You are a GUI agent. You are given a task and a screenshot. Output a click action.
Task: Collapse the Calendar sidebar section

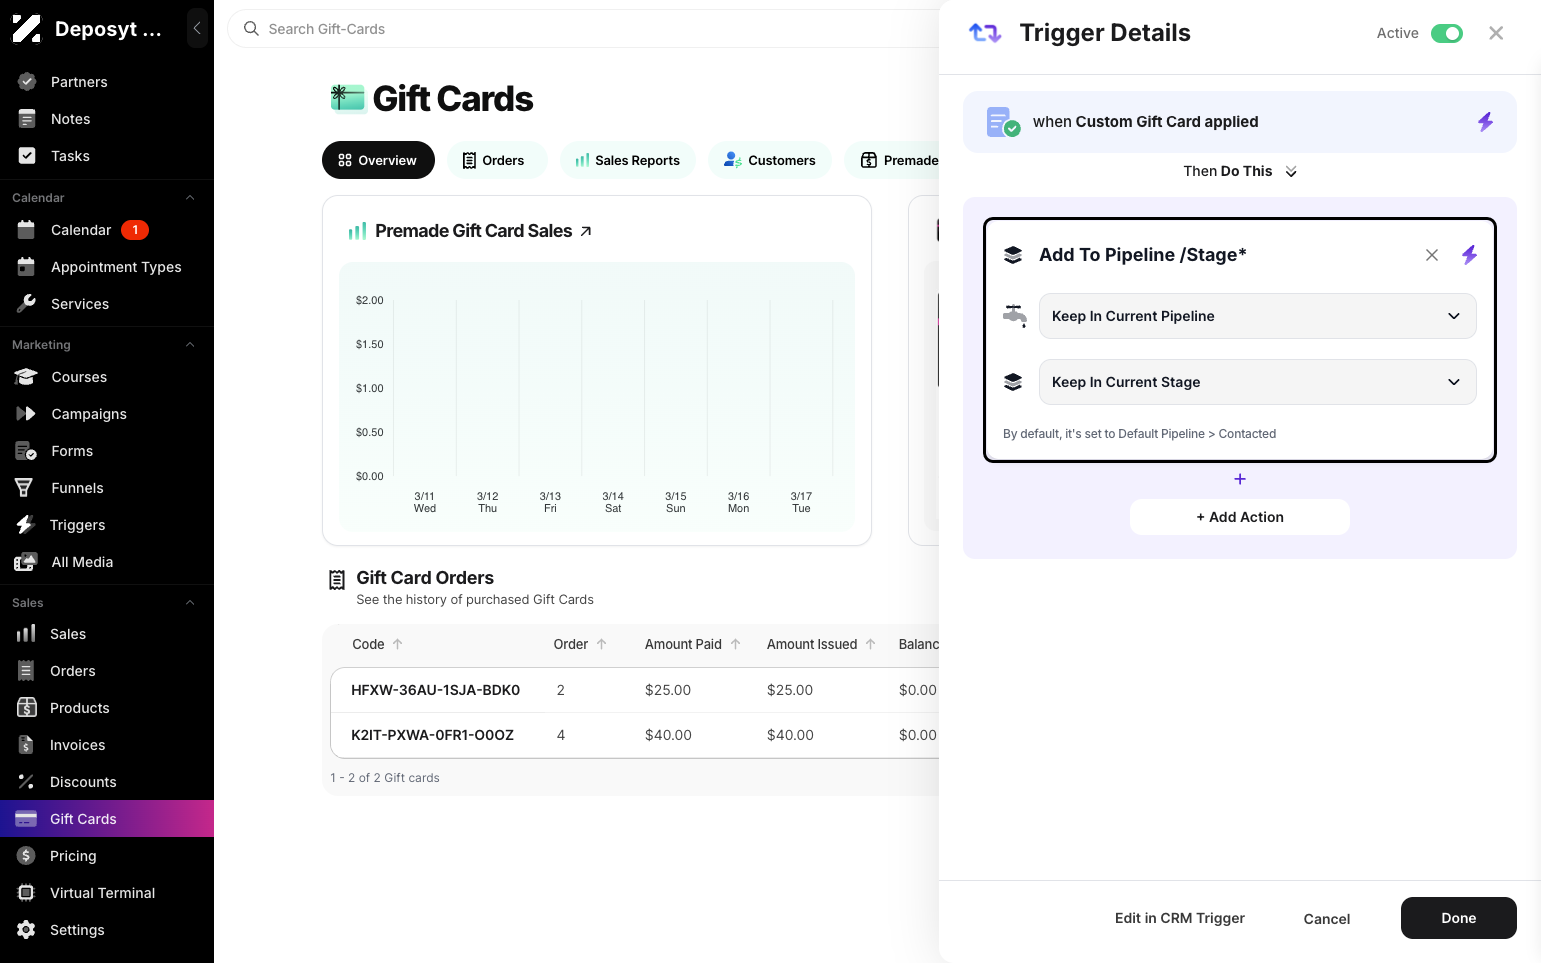coord(190,198)
